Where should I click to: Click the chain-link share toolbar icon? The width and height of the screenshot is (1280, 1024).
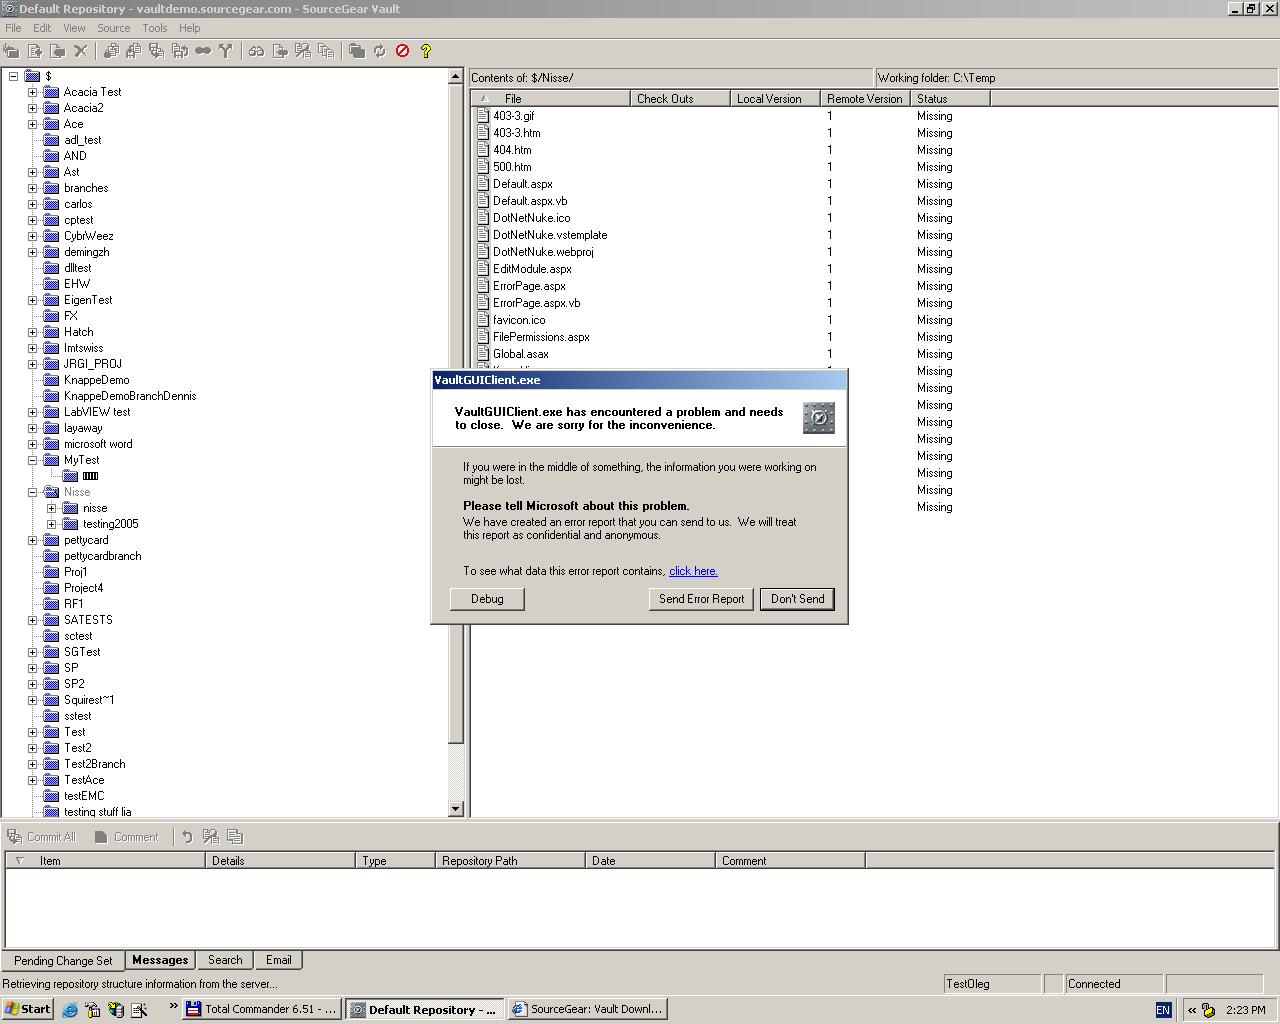pos(202,51)
